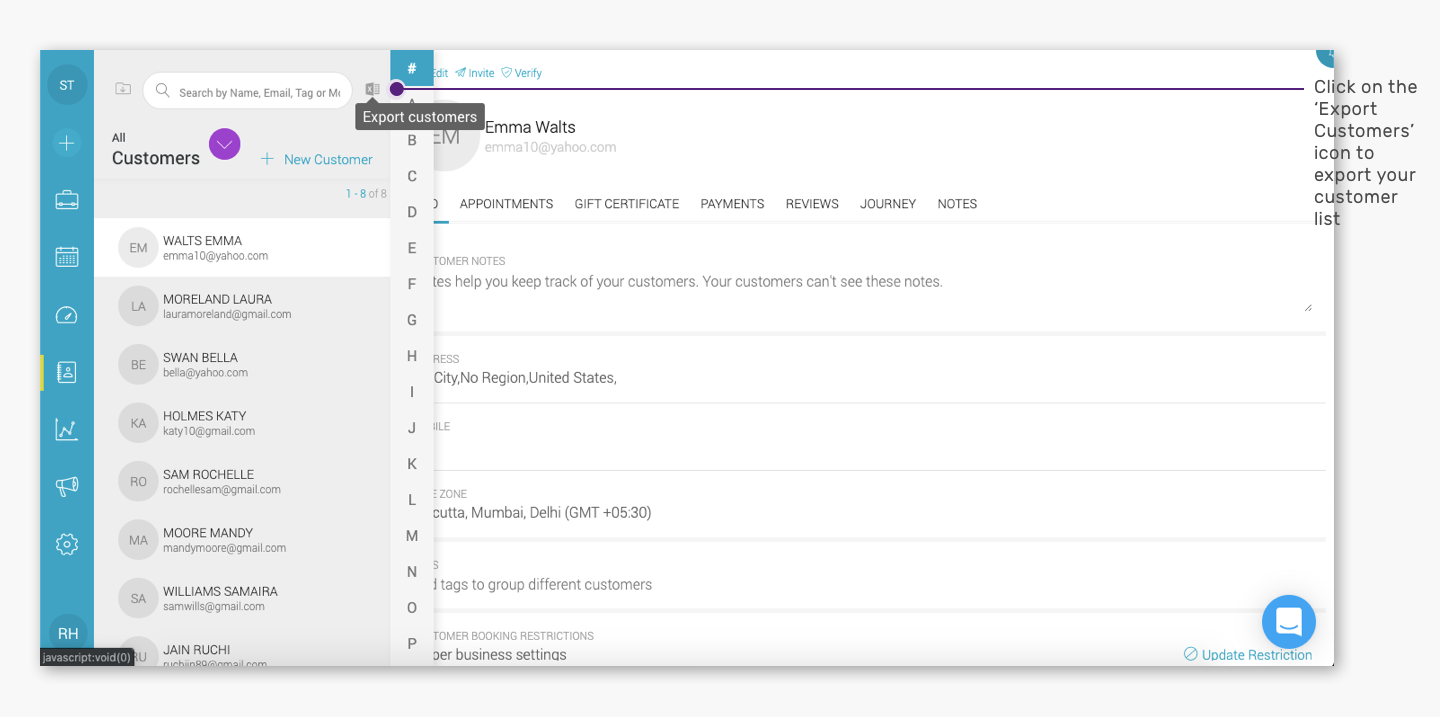The image size is (1440, 718).
Task: Switch to the Appointments tab
Action: tap(506, 204)
